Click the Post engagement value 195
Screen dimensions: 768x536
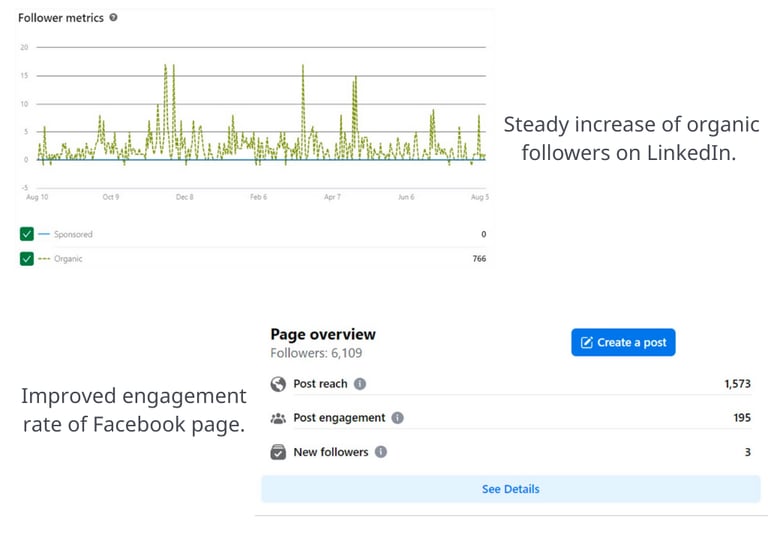pyautogui.click(x=741, y=418)
